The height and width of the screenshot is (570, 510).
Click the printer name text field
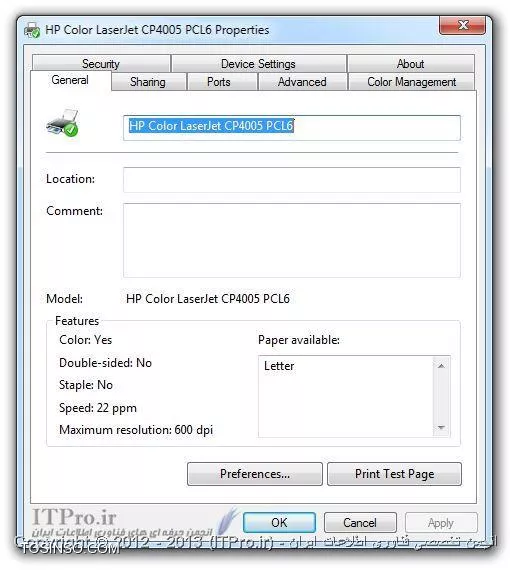tap(292, 128)
